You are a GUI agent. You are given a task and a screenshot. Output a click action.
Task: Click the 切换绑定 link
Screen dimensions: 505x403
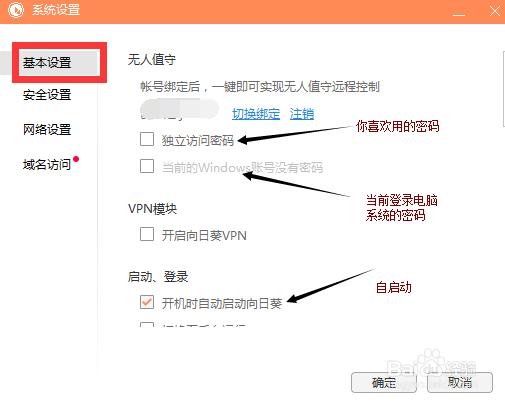pyautogui.click(x=256, y=114)
